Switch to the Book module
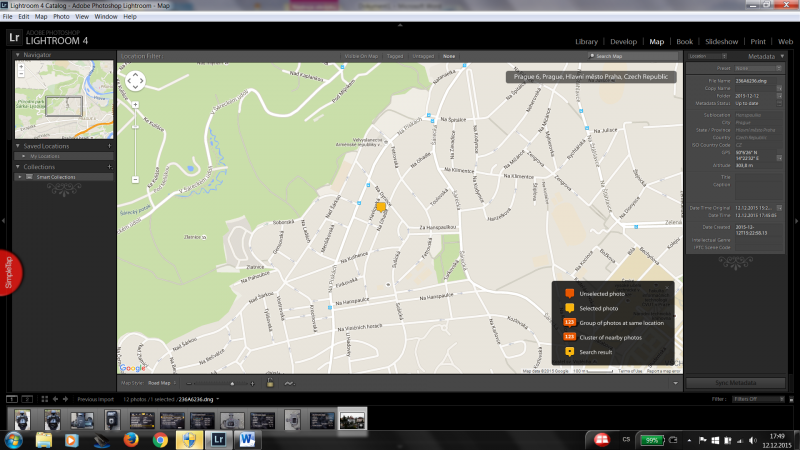 click(x=684, y=42)
